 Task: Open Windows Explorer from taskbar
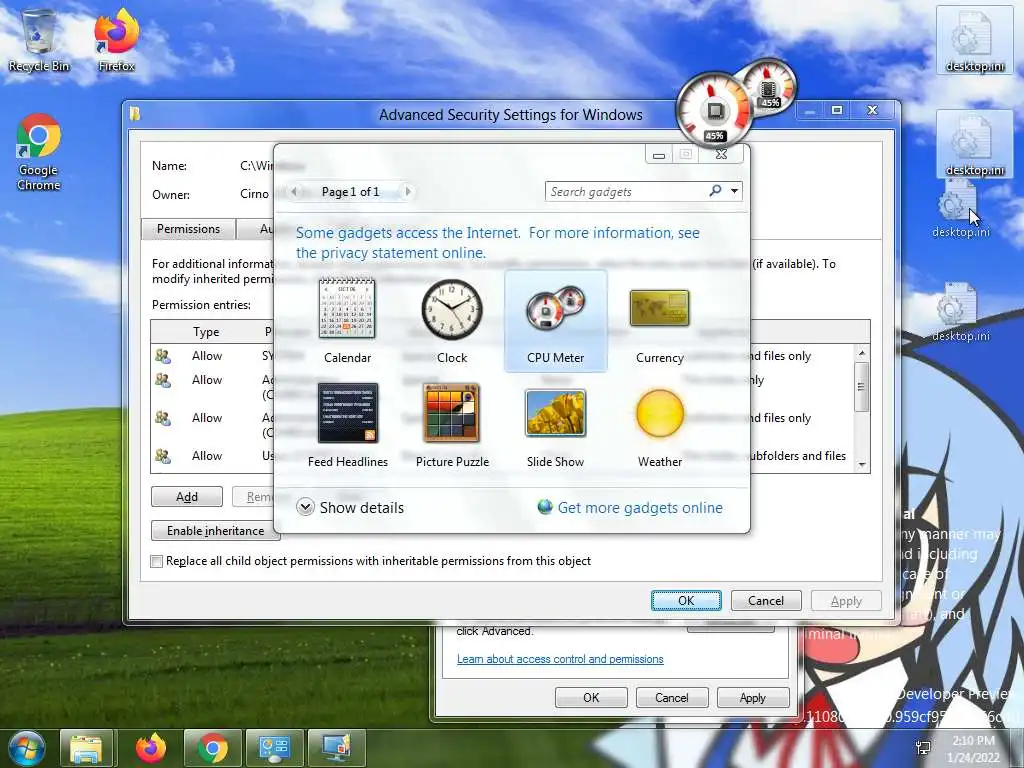[x=86, y=748]
